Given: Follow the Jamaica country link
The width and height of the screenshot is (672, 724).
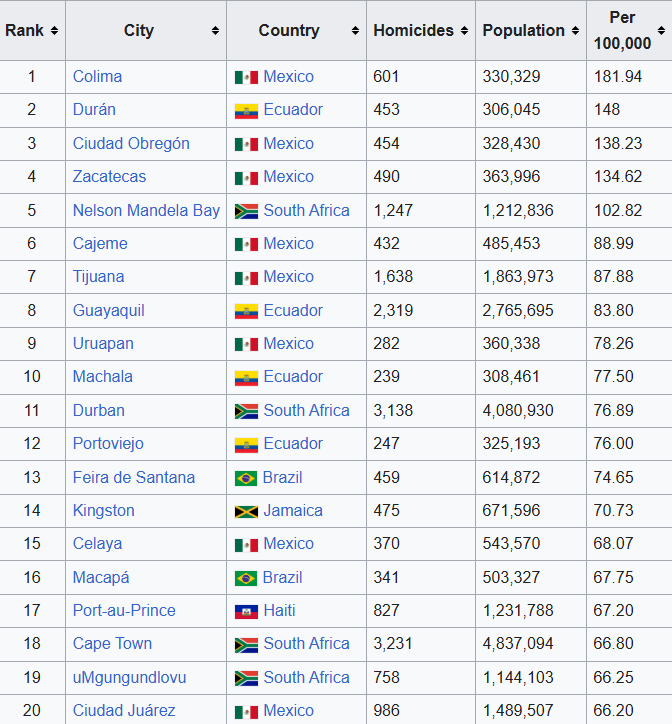Looking at the screenshot, I should tap(293, 510).
